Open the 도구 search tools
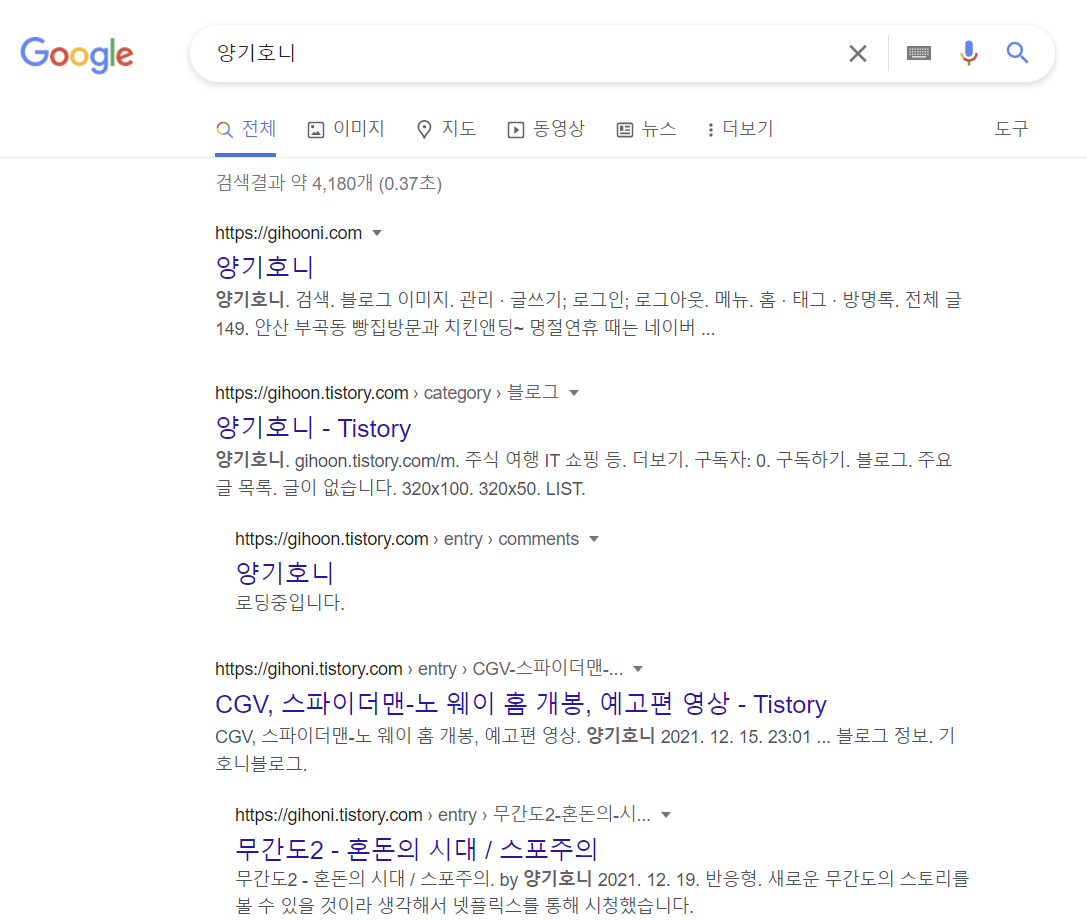1087x920 pixels. [x=1011, y=129]
